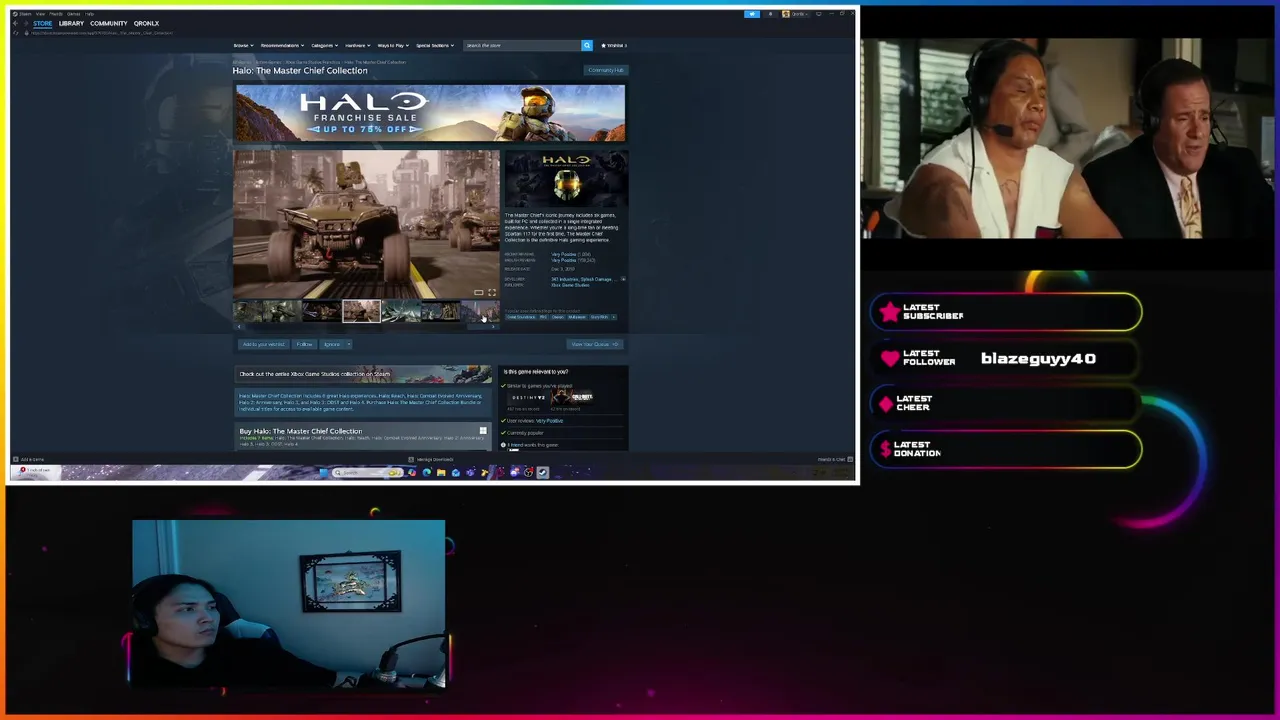Screen dimensions: 1280x720
Task: Click the Very Positive user reviews link
Action: point(549,421)
